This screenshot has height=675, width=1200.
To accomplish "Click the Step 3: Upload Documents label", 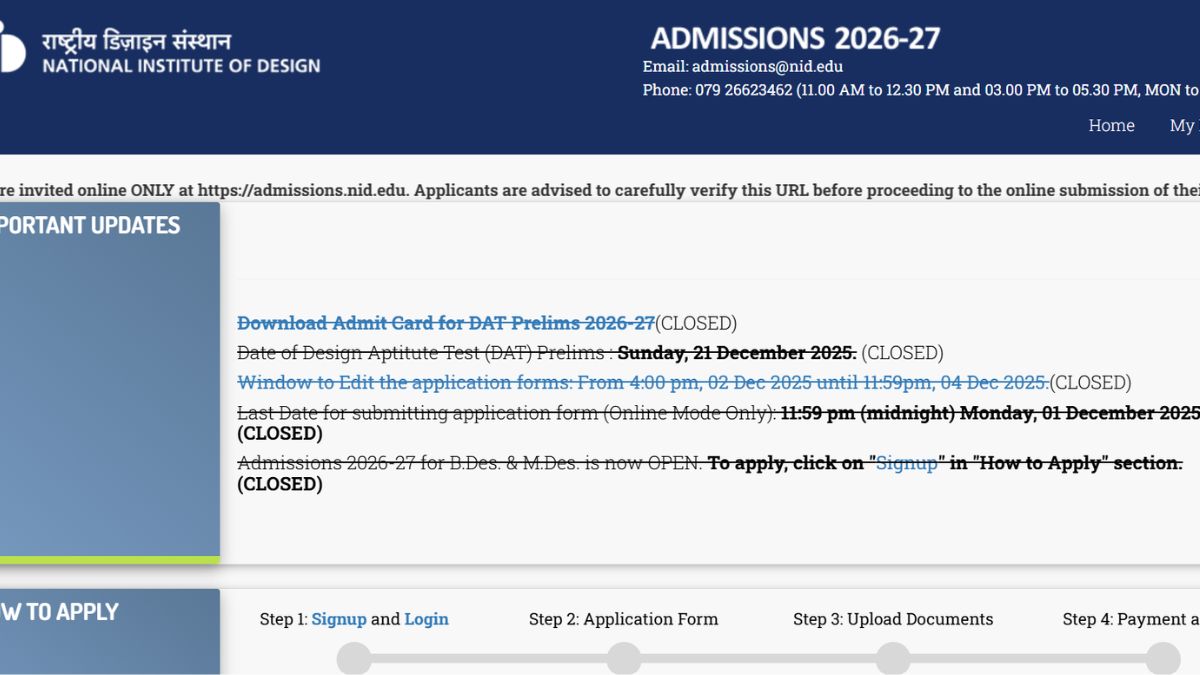I will 893,619.
